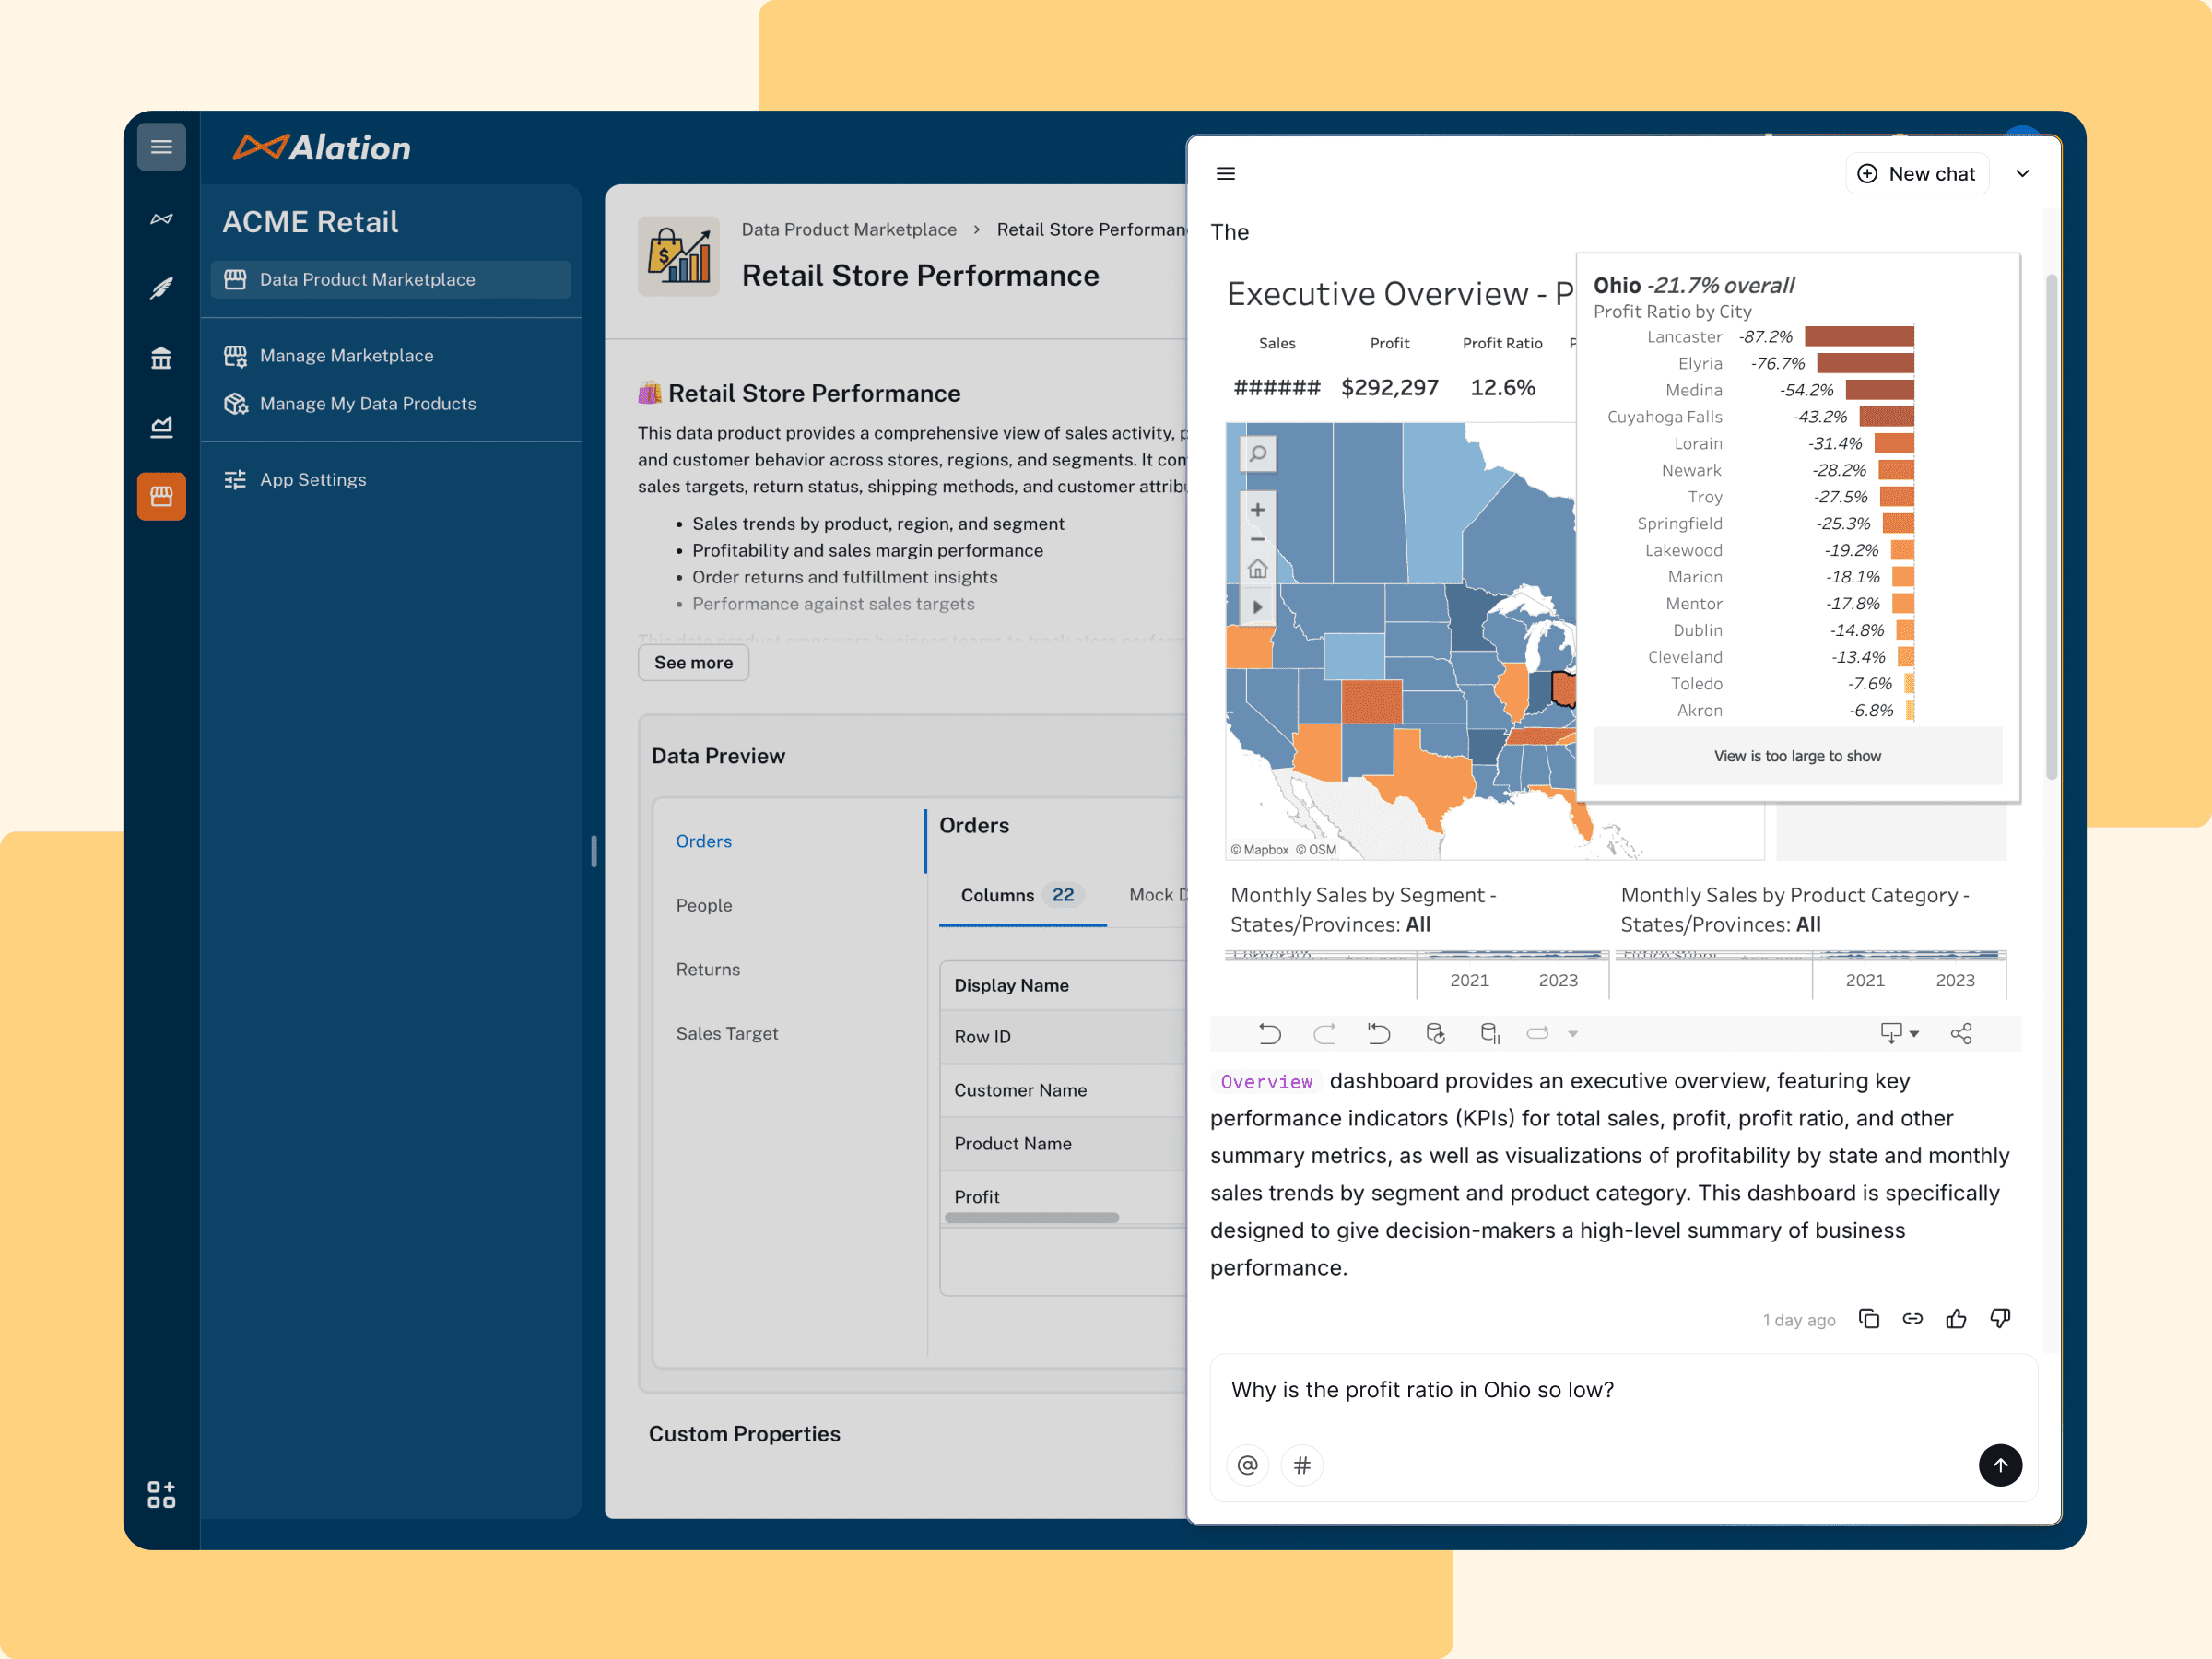Viewport: 2212px width, 1659px height.
Task: Insert an @ mention in the chat input
Action: pyautogui.click(x=1247, y=1465)
